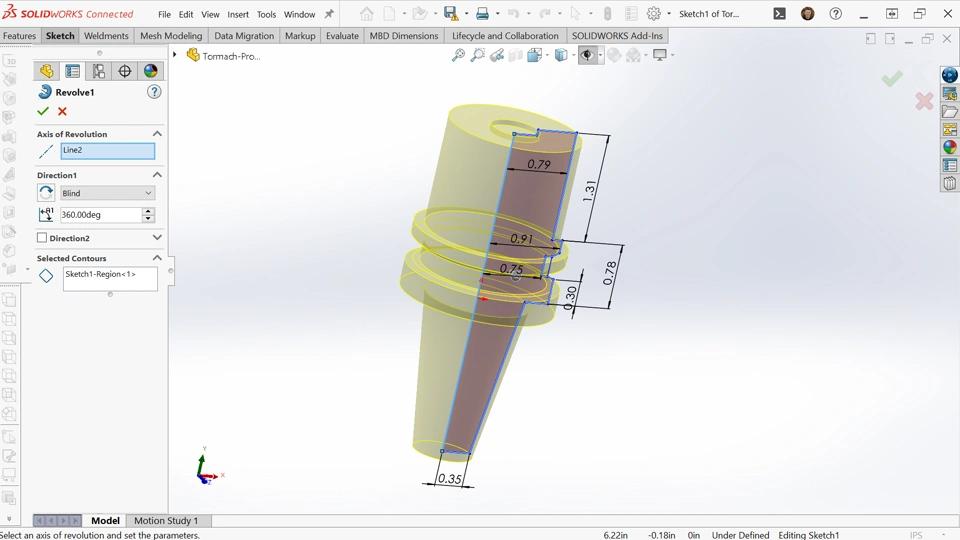Open the Hide/Show Items dropdown arrow
Screen dimensions: 960x540
coord(600,56)
